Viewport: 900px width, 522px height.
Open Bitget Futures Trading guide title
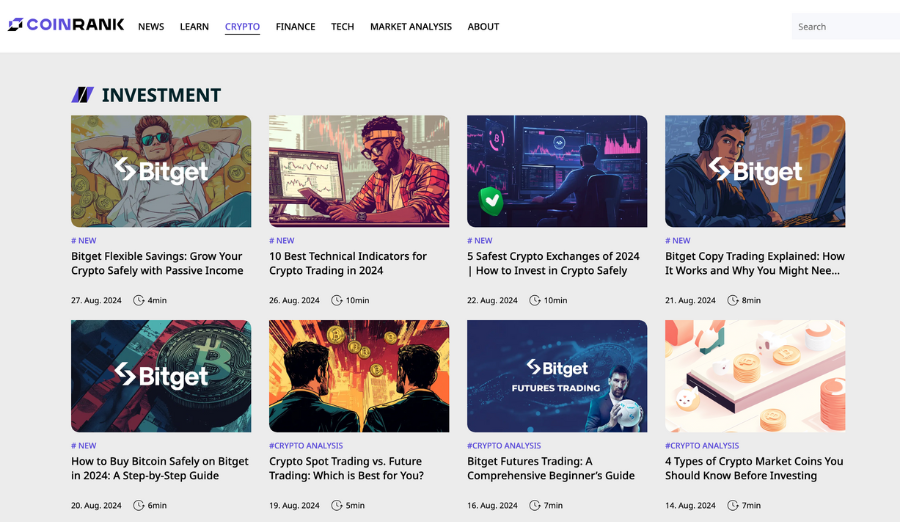[551, 469]
